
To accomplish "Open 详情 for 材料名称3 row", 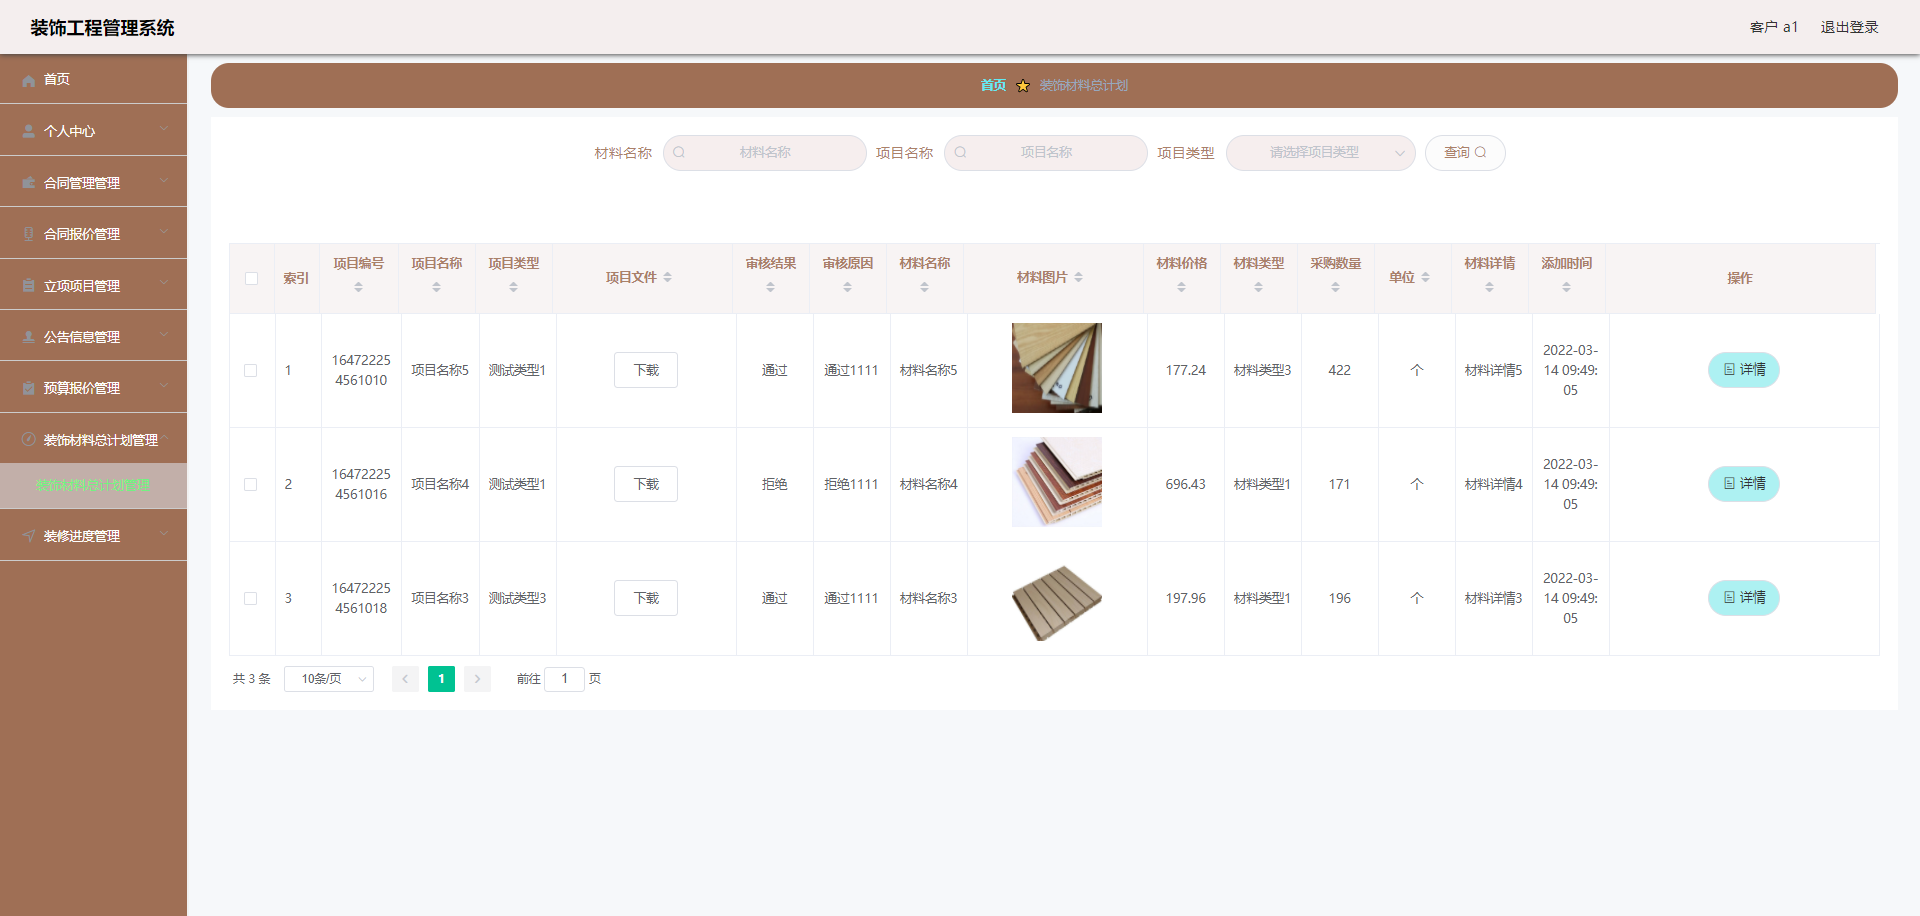I will pyautogui.click(x=1744, y=598).
